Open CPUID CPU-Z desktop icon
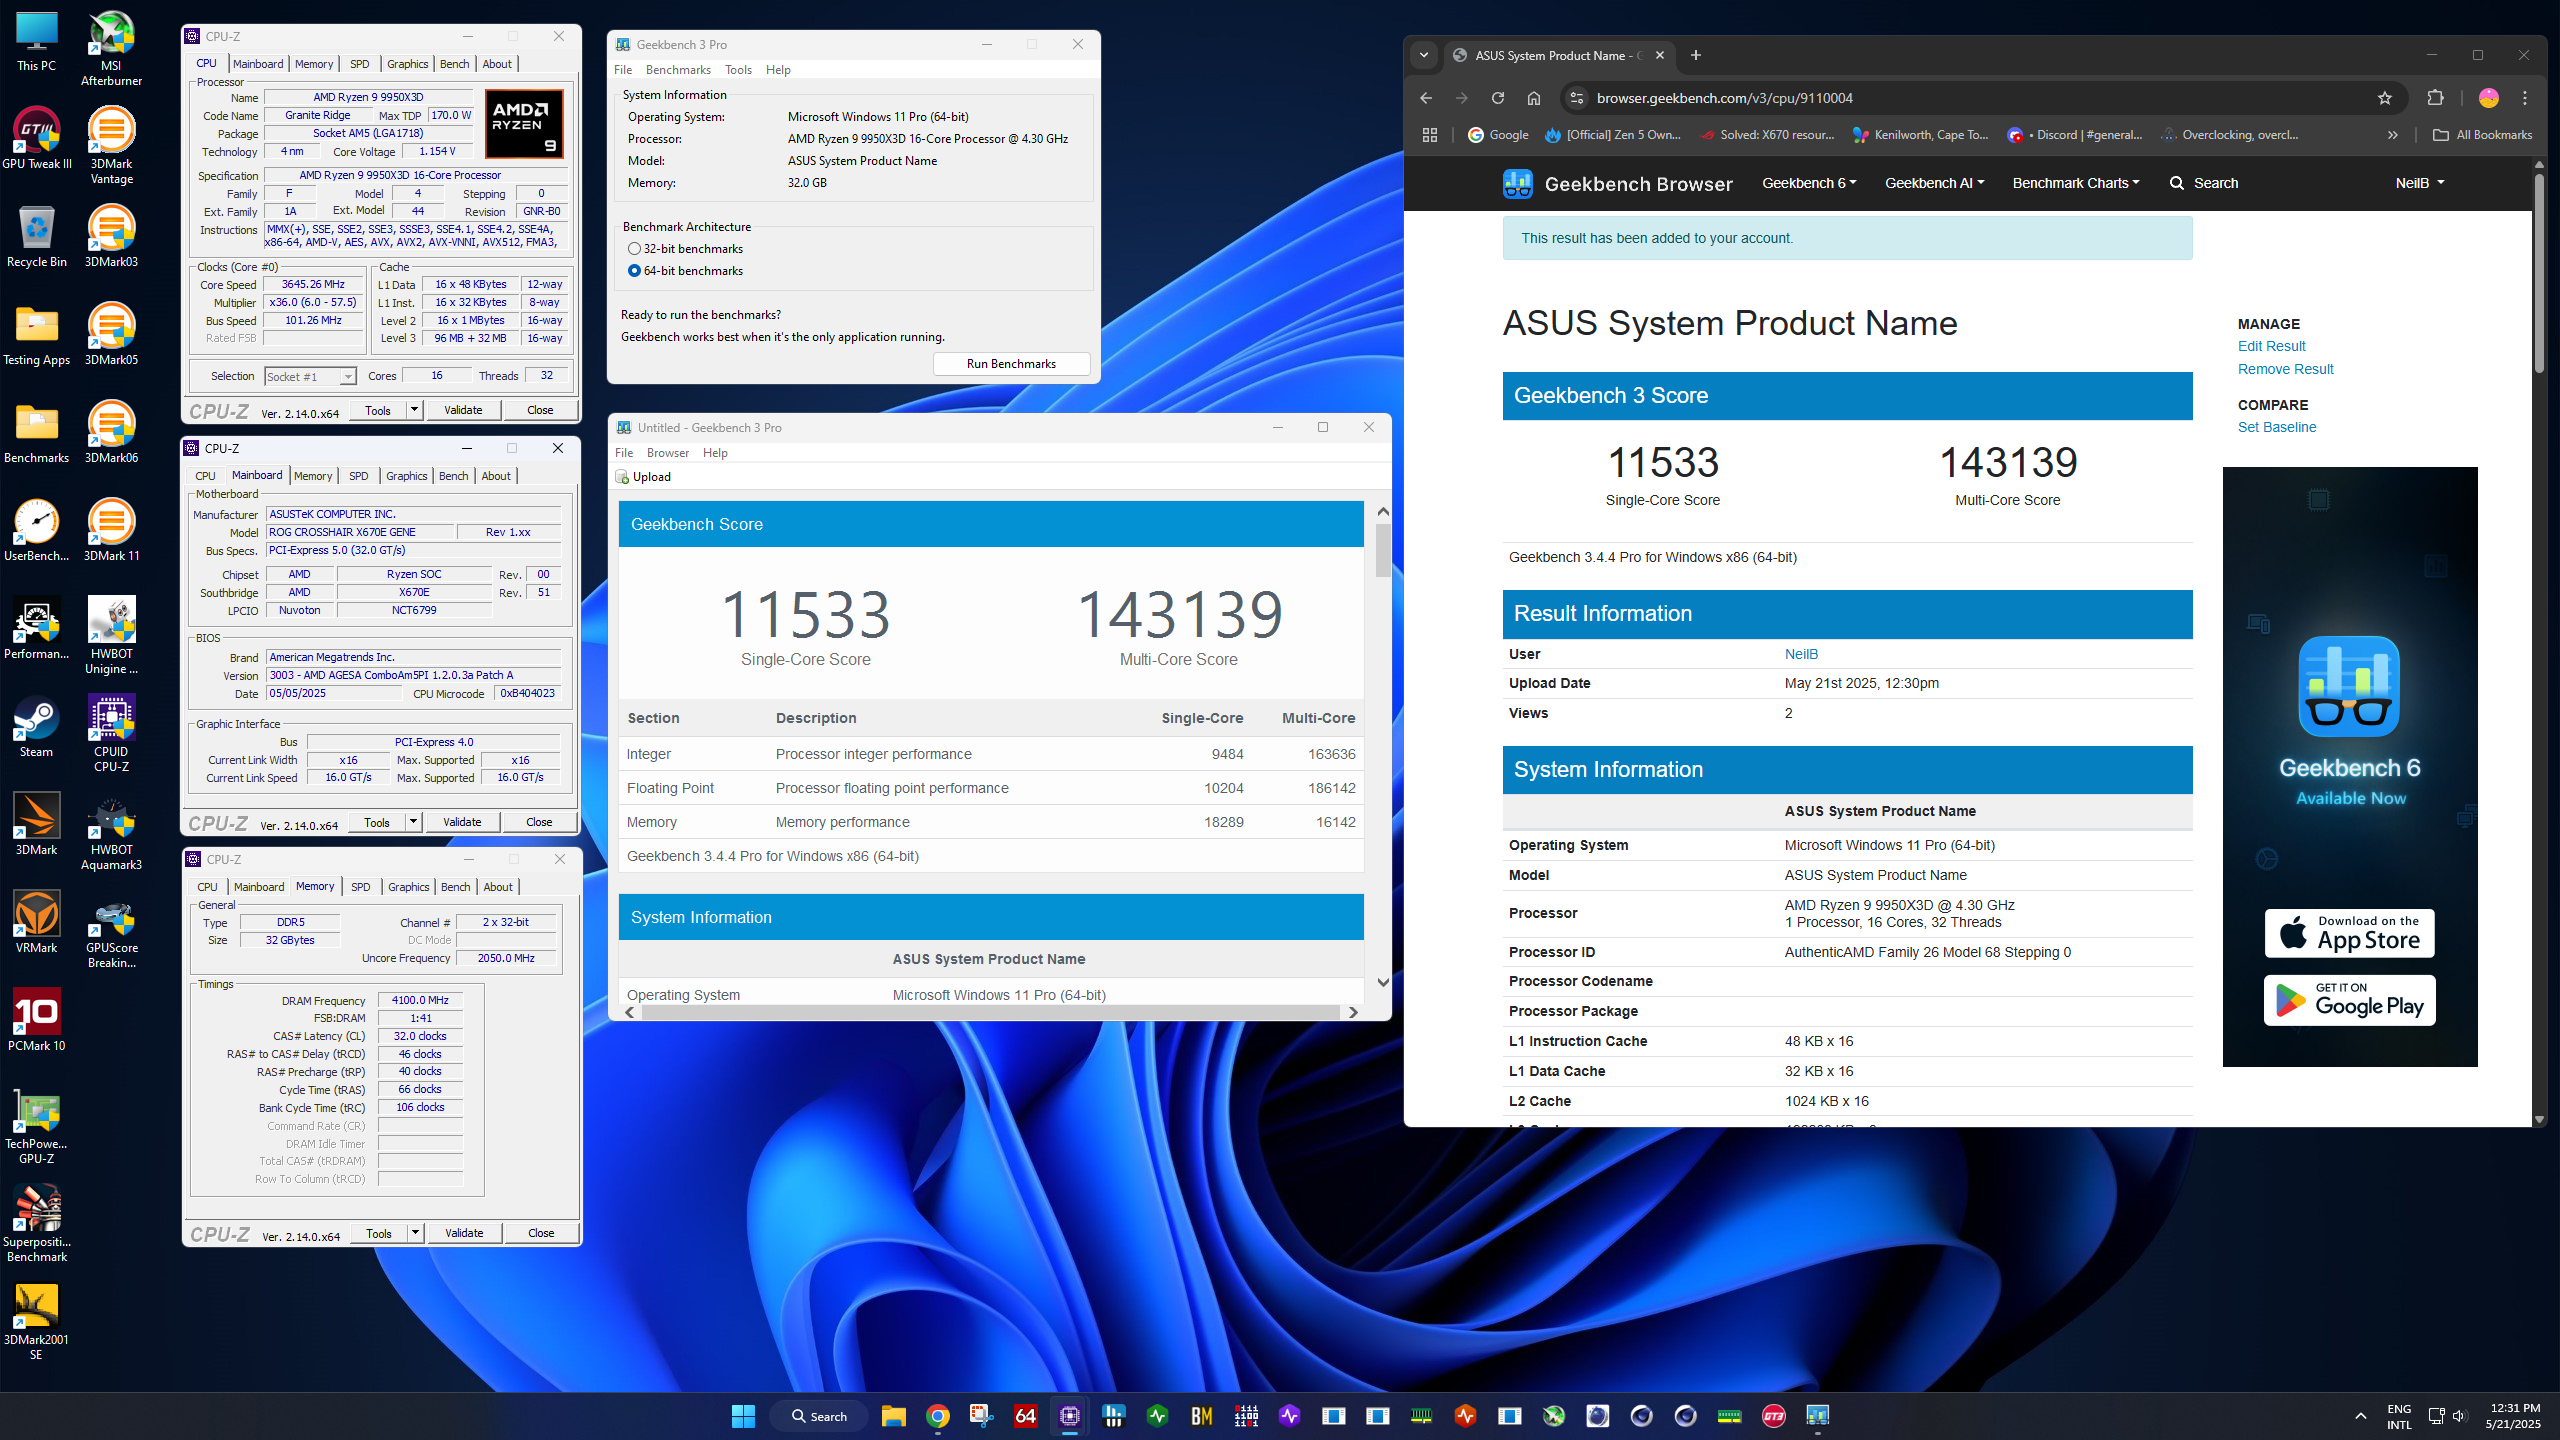 (111, 733)
